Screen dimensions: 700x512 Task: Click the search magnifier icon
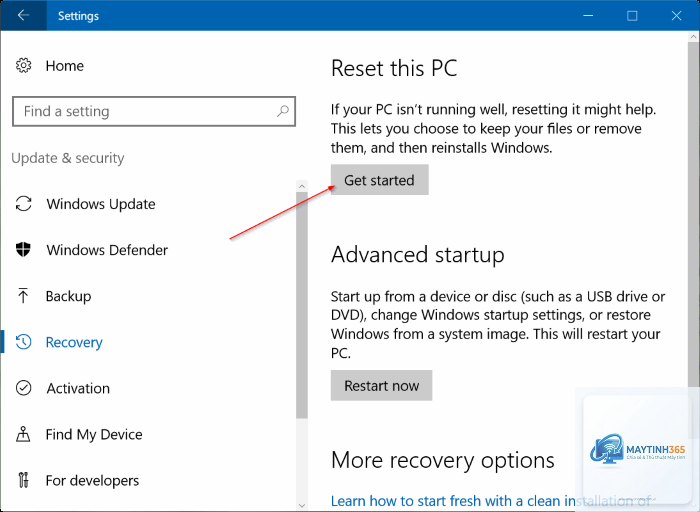tap(283, 111)
